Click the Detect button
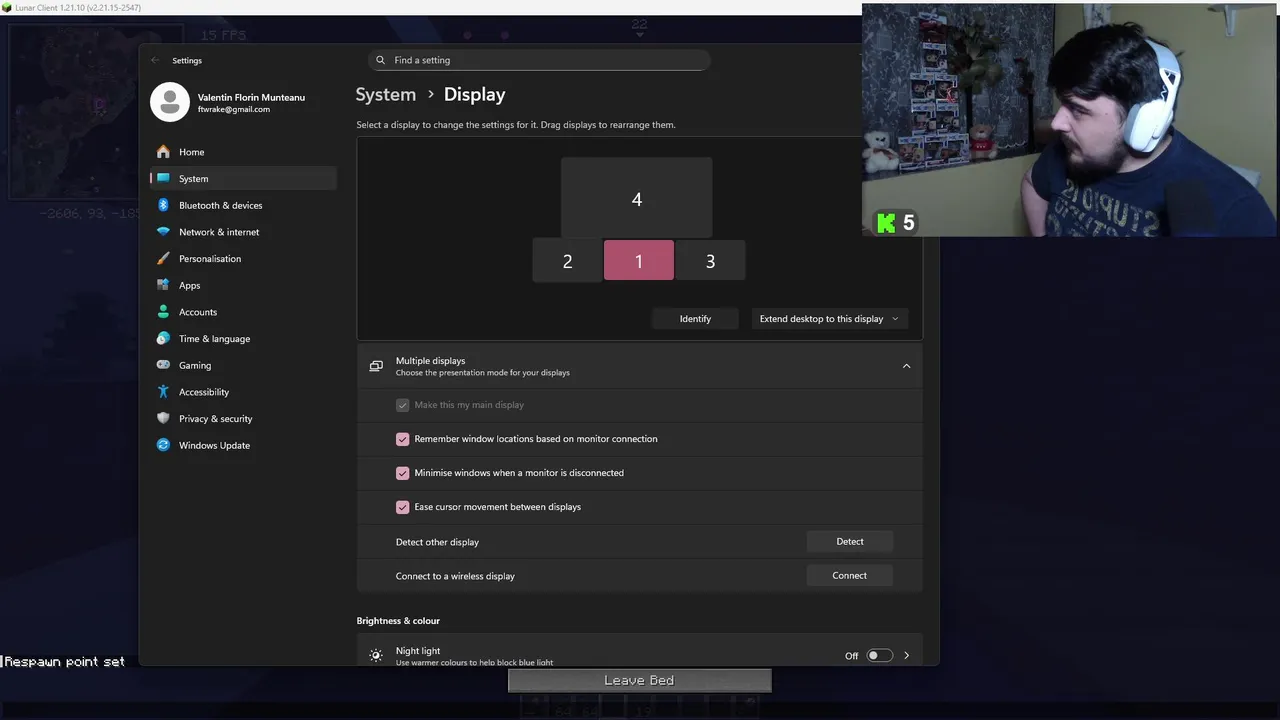1280x720 pixels. pos(849,541)
